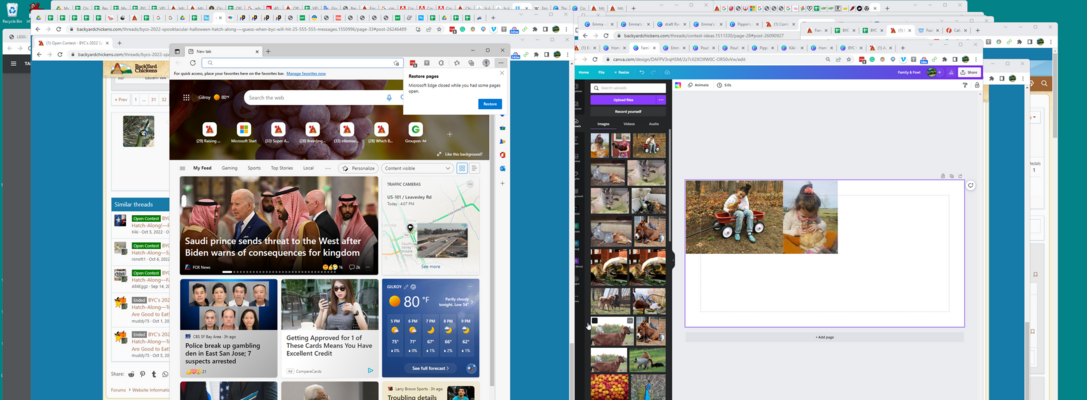The width and height of the screenshot is (1087, 400).
Task: Click Like this background link
Action: [x=460, y=154]
